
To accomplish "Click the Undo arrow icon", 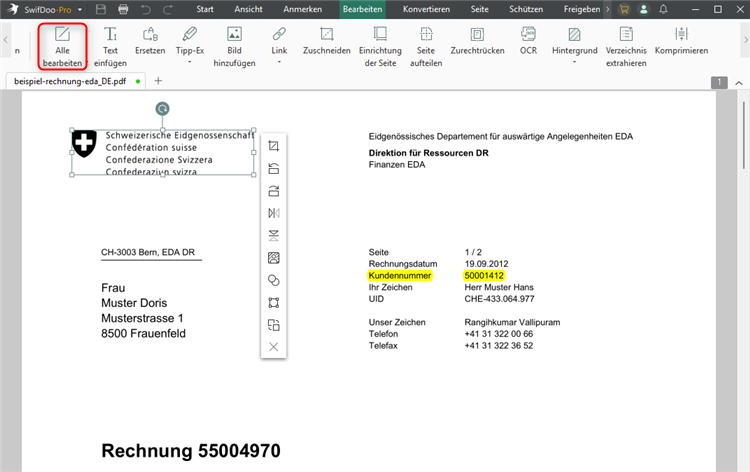I will click(146, 9).
